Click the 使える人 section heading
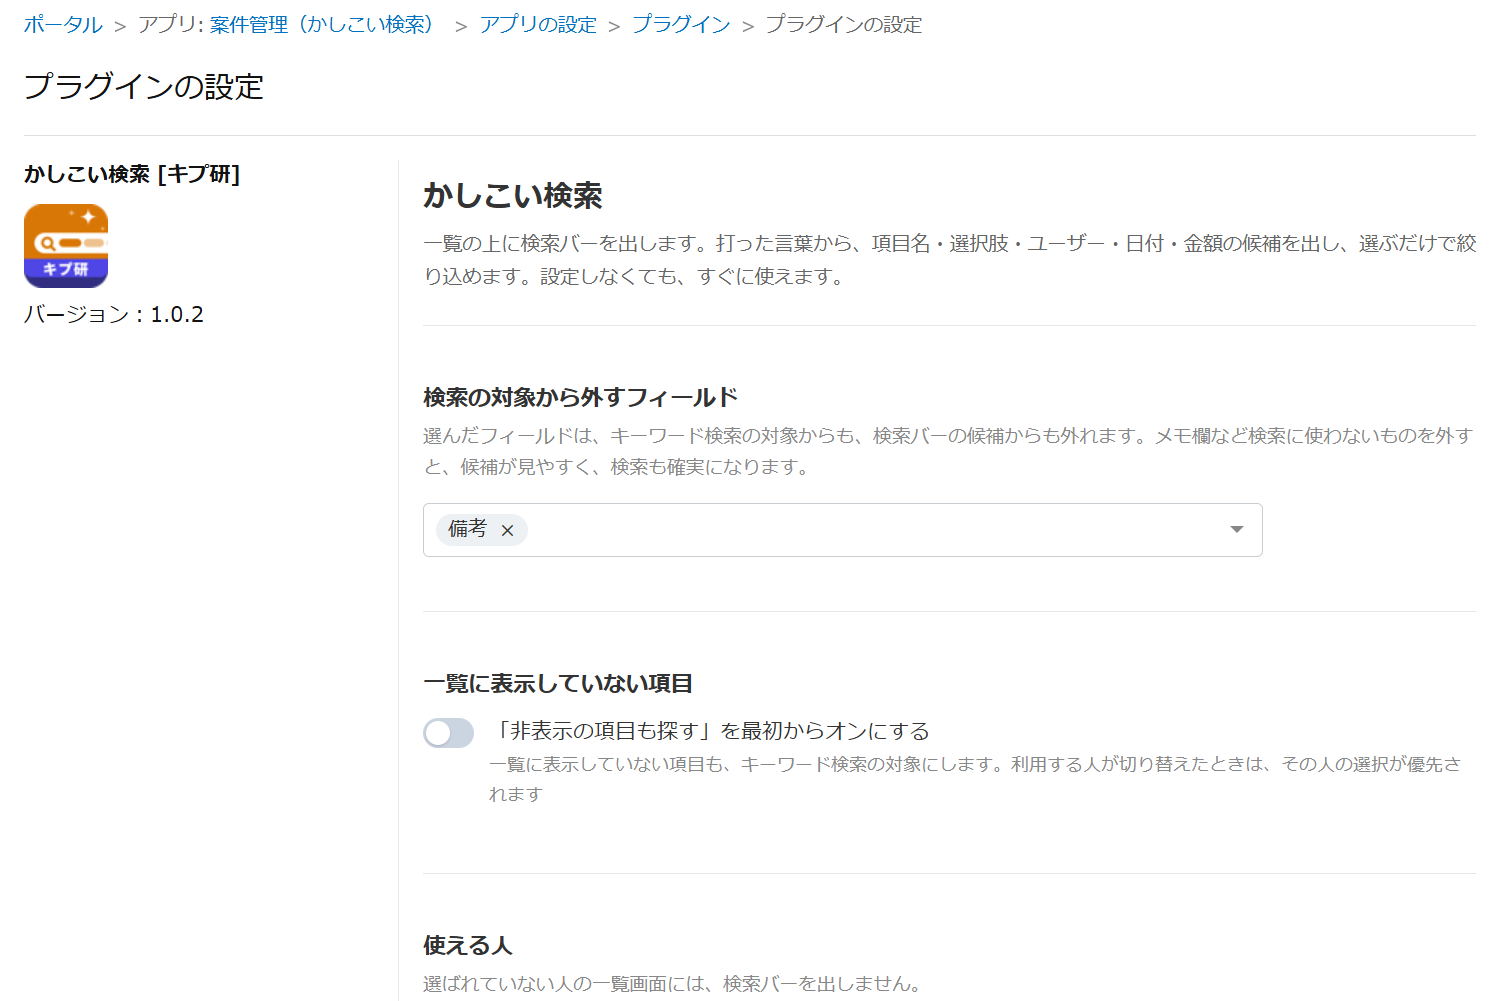The height and width of the screenshot is (1001, 1500). (x=468, y=945)
